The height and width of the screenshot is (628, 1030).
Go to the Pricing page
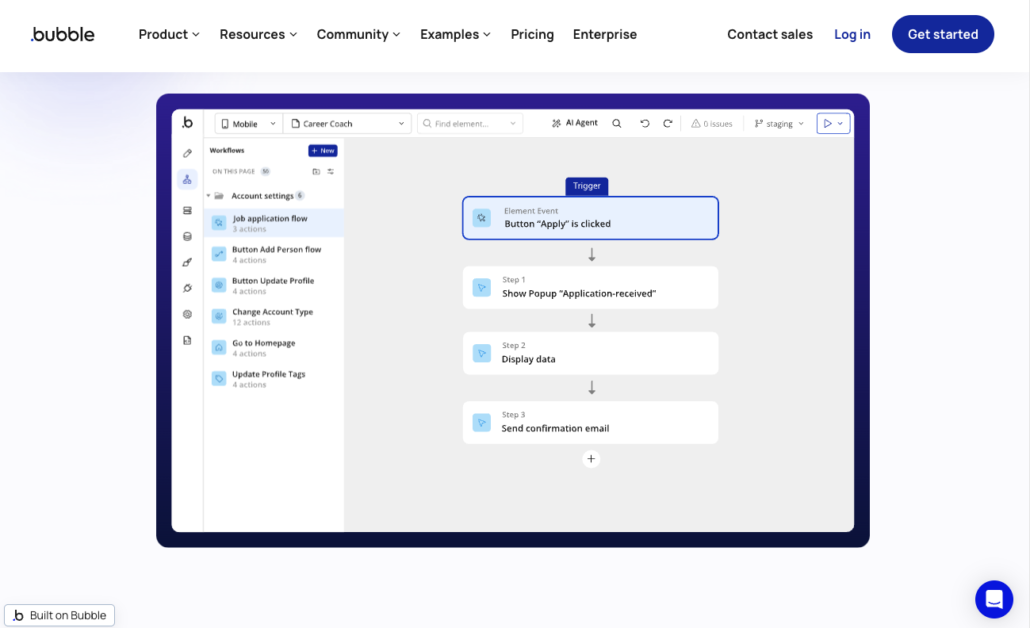[532, 34]
